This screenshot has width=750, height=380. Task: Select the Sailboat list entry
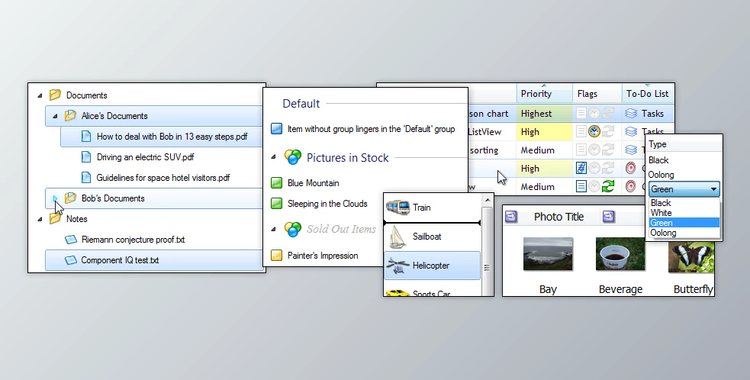coord(432,236)
